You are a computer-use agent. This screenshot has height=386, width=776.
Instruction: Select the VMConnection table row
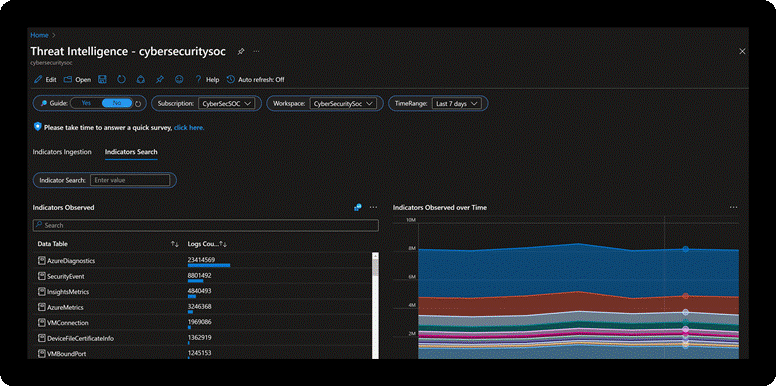(202, 323)
